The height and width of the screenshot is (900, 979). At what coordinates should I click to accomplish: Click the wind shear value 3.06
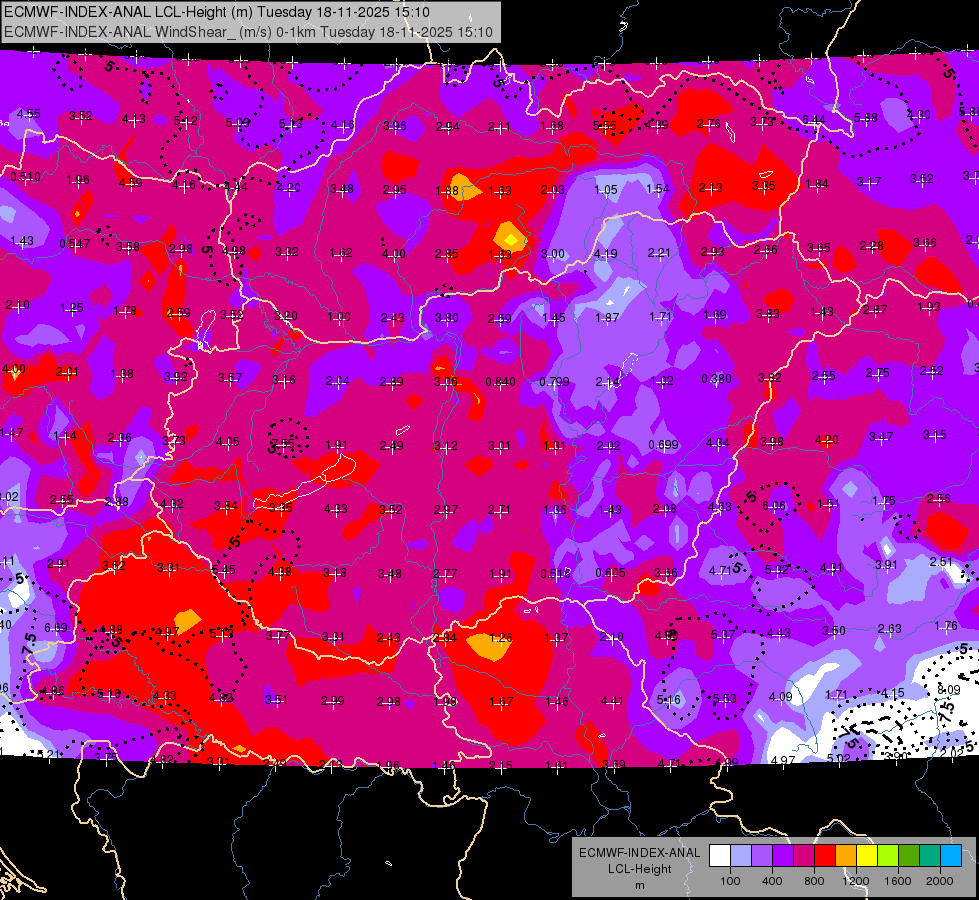pyautogui.click(x=446, y=382)
